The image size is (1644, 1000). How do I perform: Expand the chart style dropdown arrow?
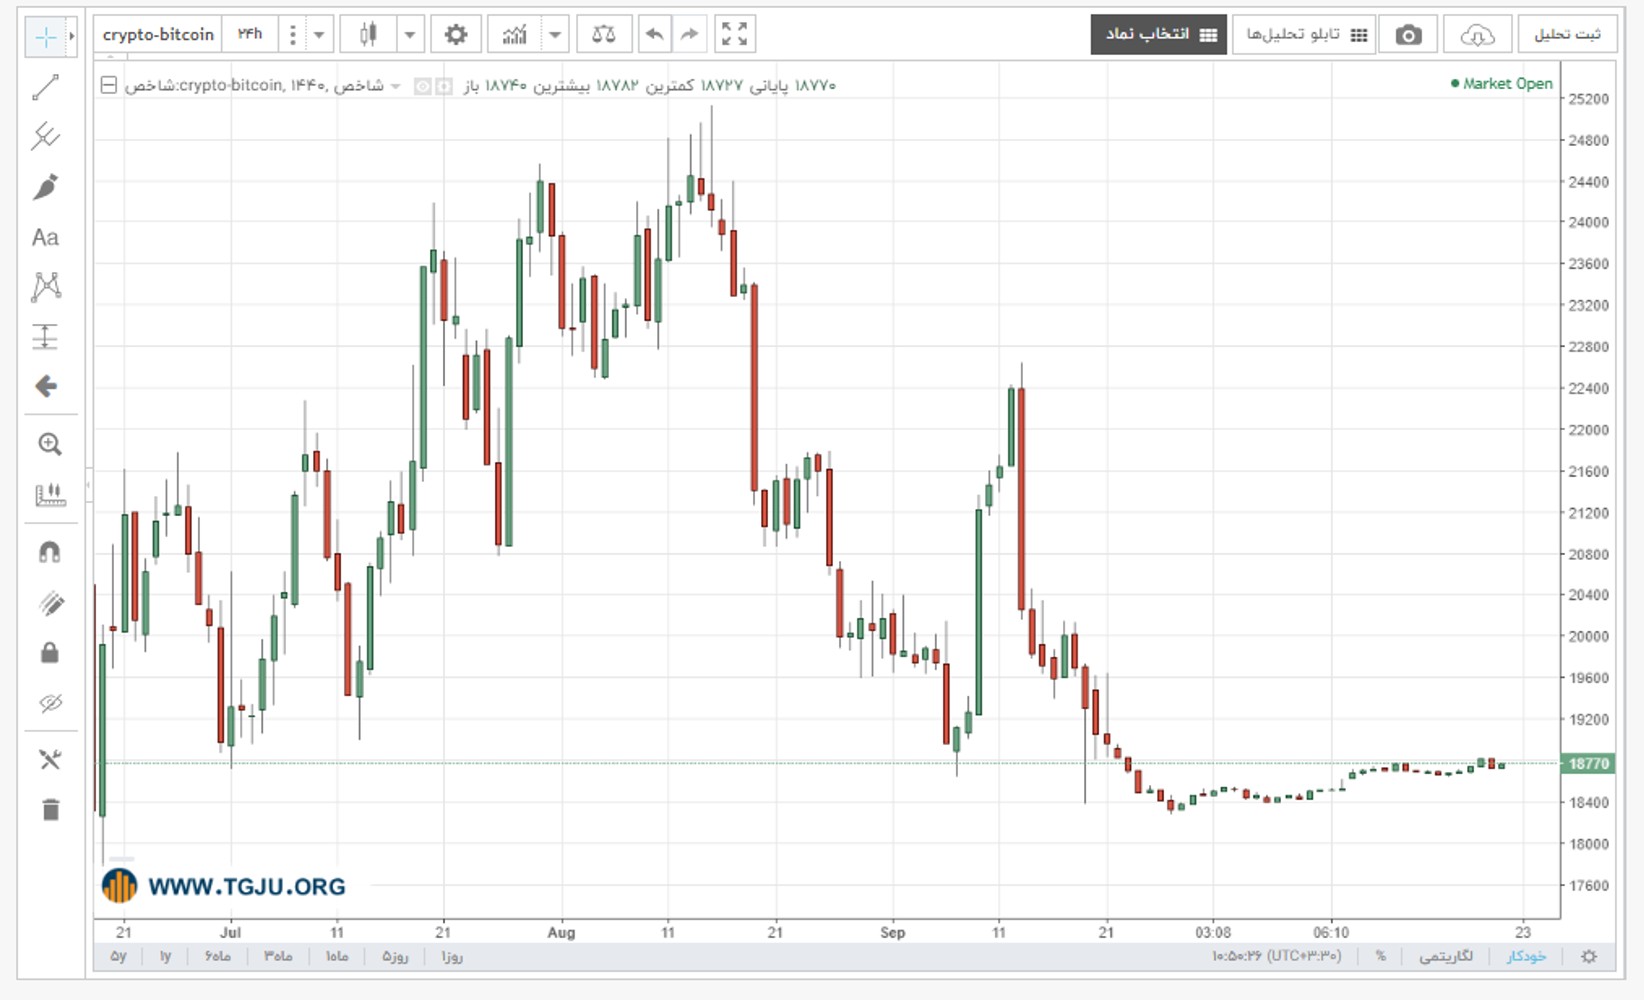(410, 35)
